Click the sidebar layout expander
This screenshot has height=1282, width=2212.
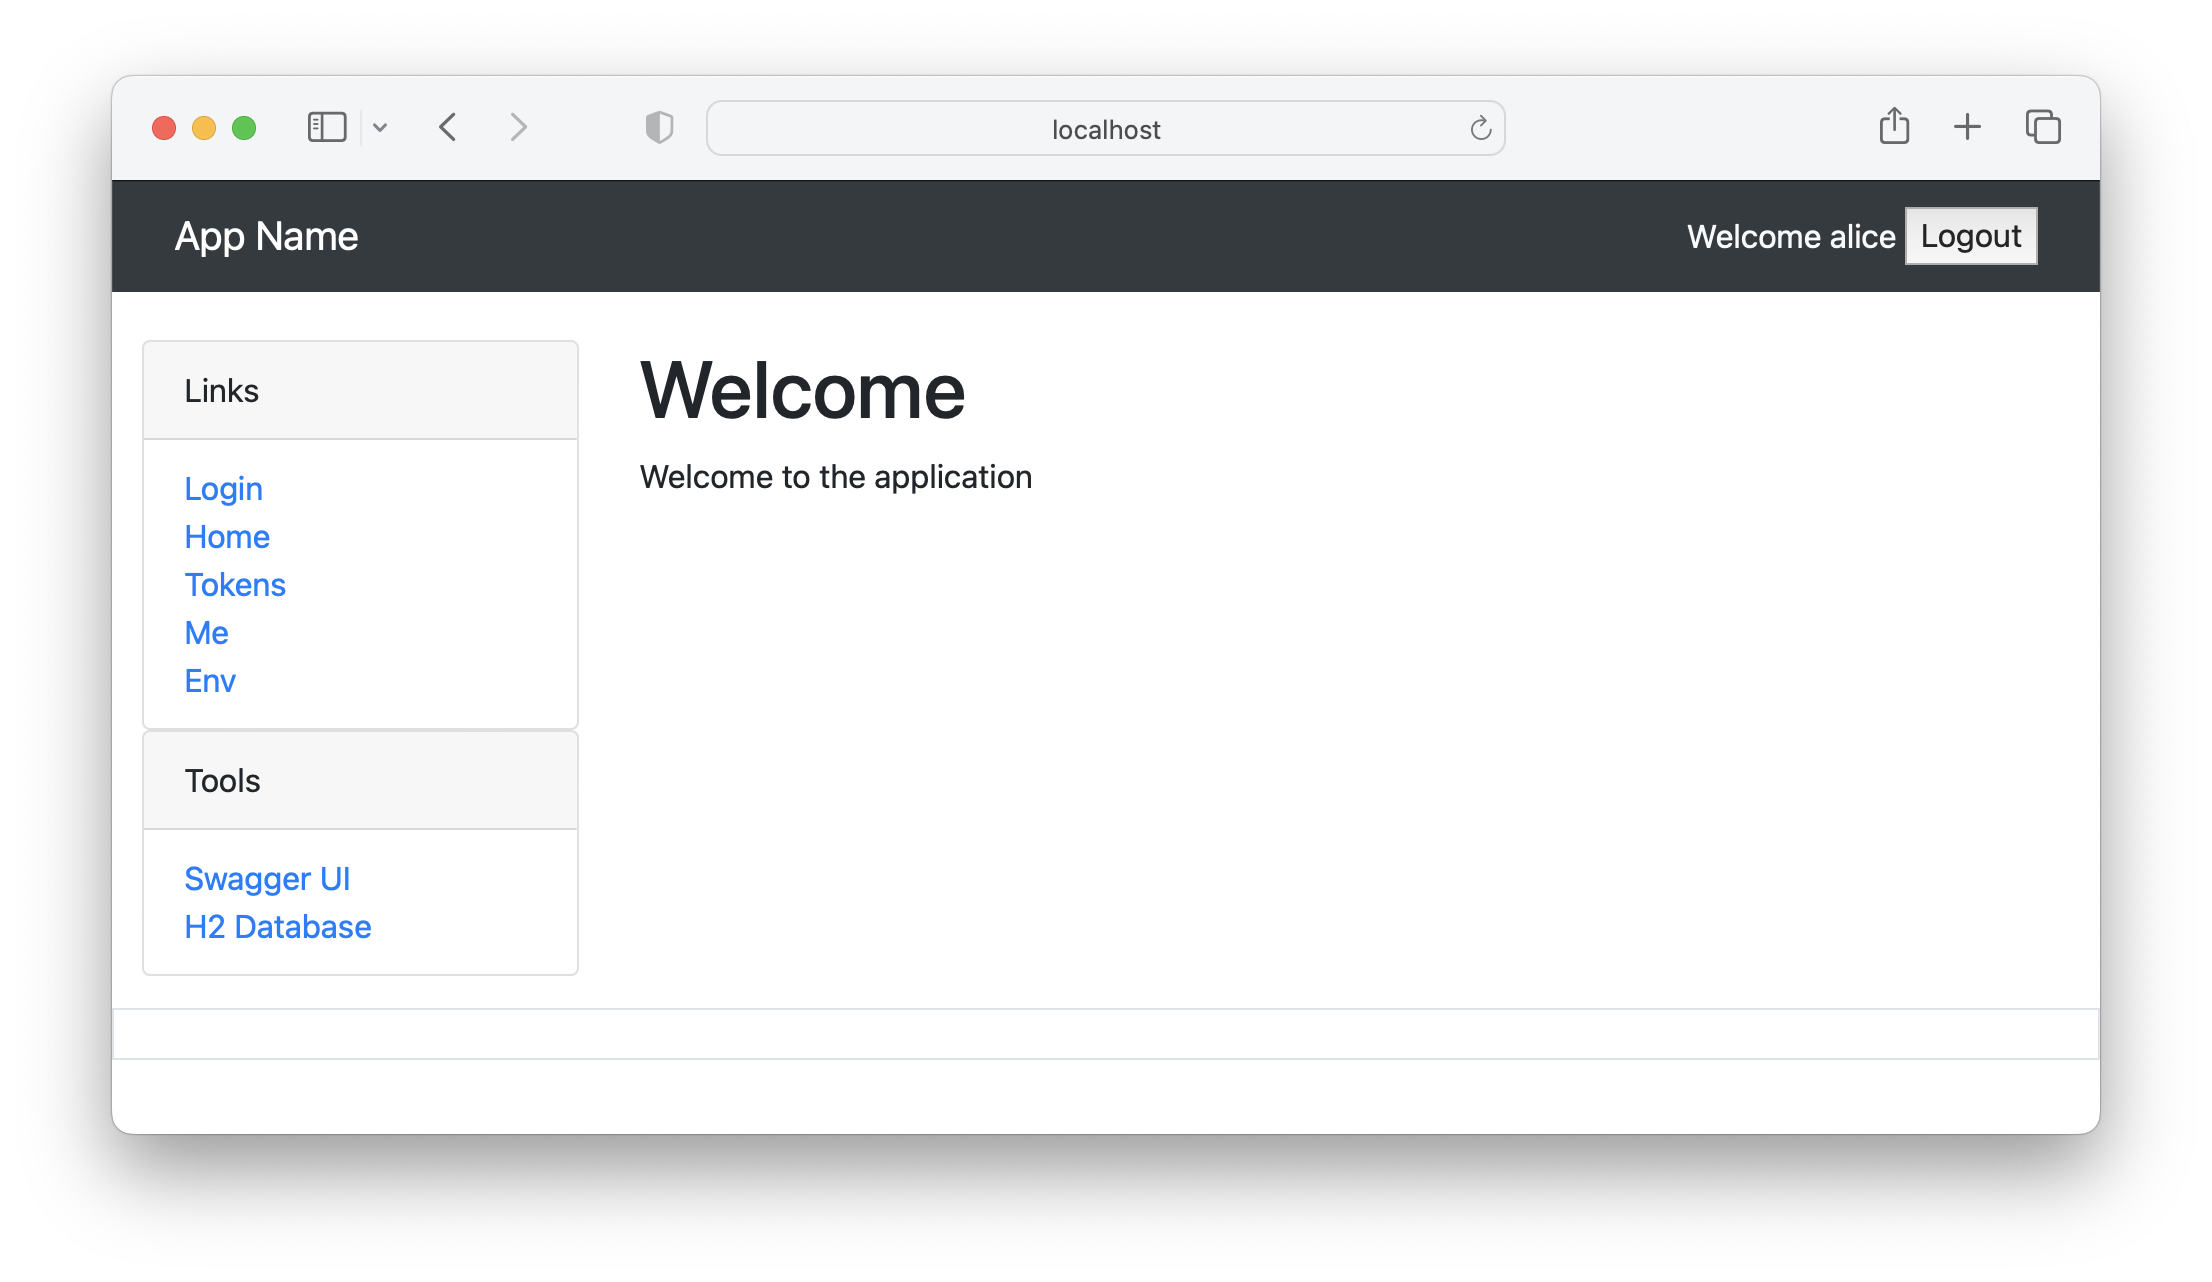click(328, 128)
